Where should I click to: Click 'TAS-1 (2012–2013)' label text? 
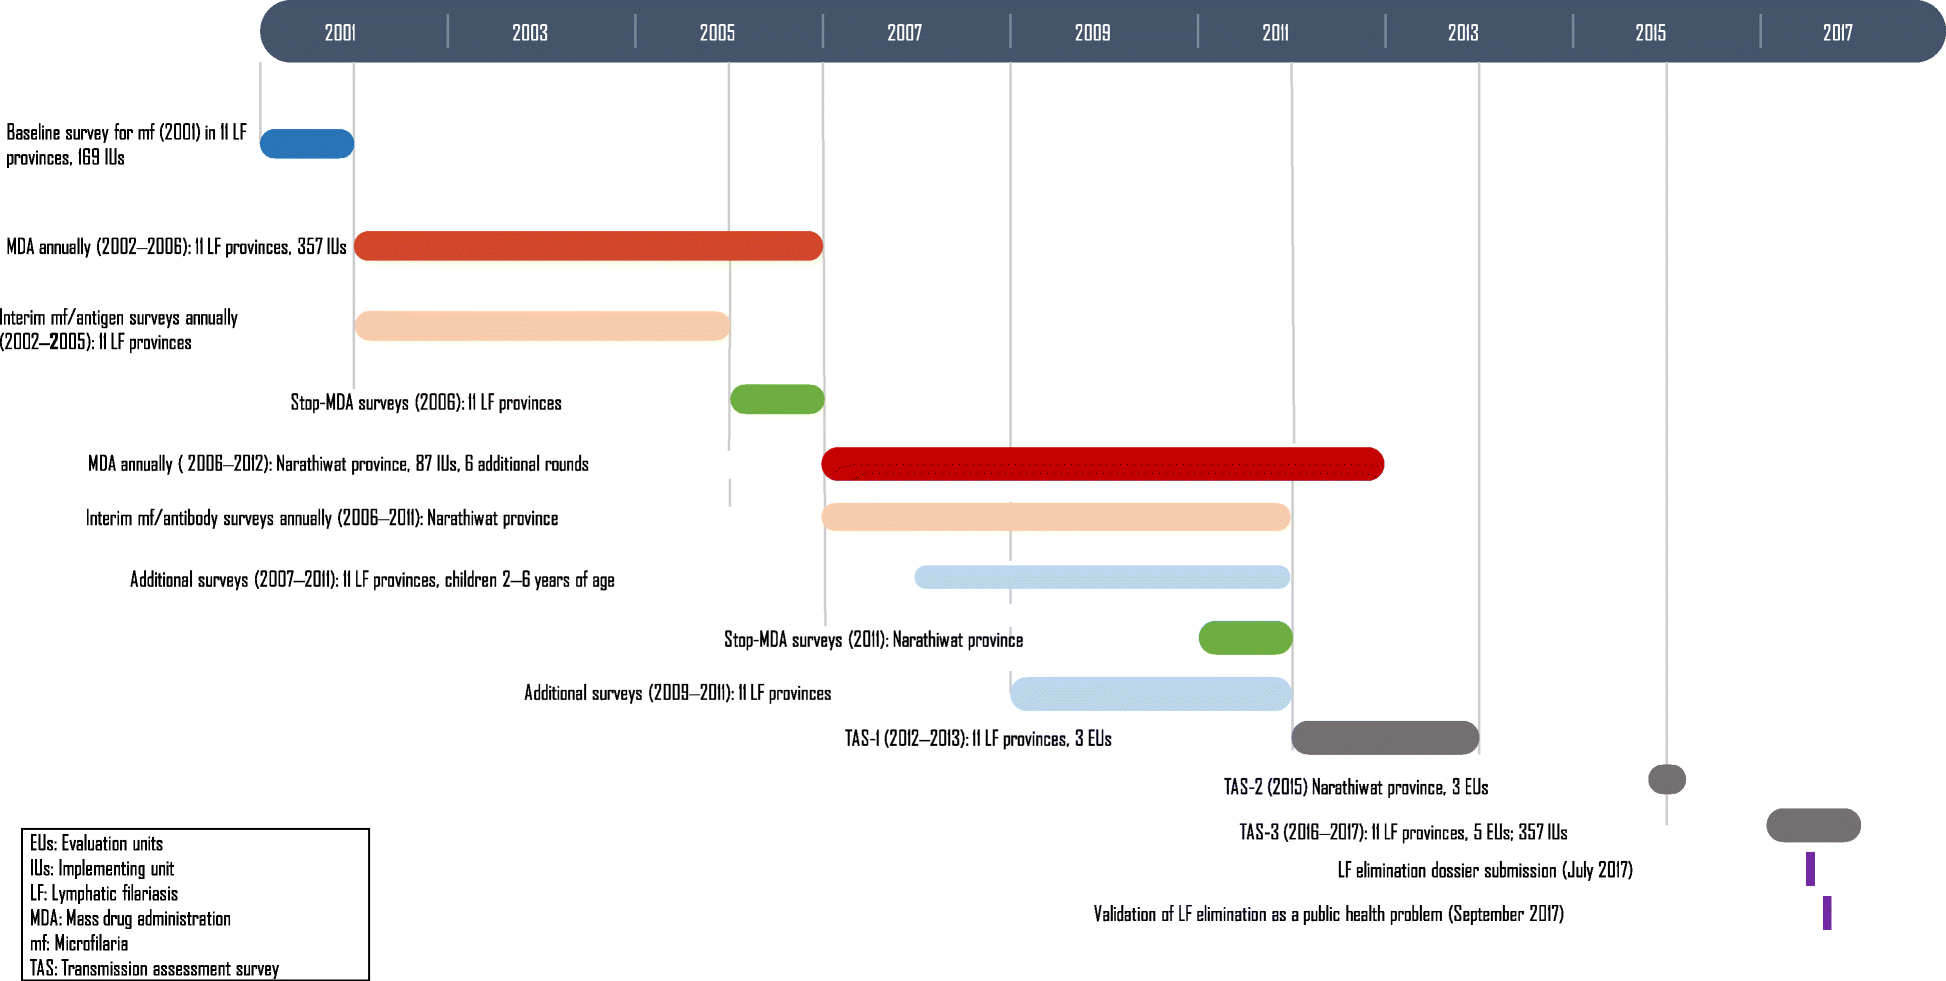(x=978, y=739)
